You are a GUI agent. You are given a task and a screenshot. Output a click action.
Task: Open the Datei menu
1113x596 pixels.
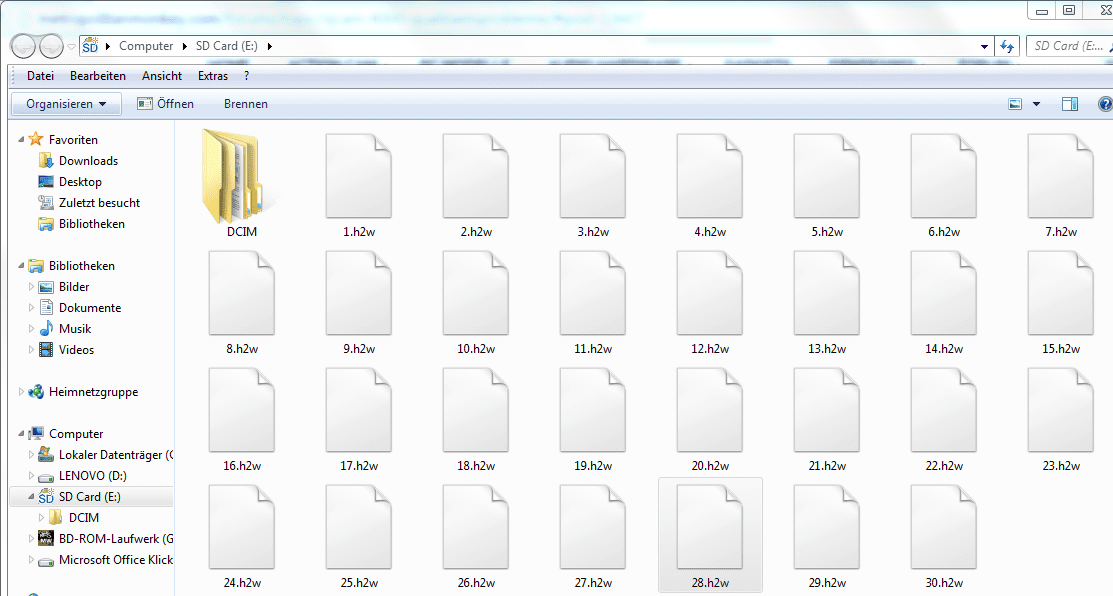(40, 76)
